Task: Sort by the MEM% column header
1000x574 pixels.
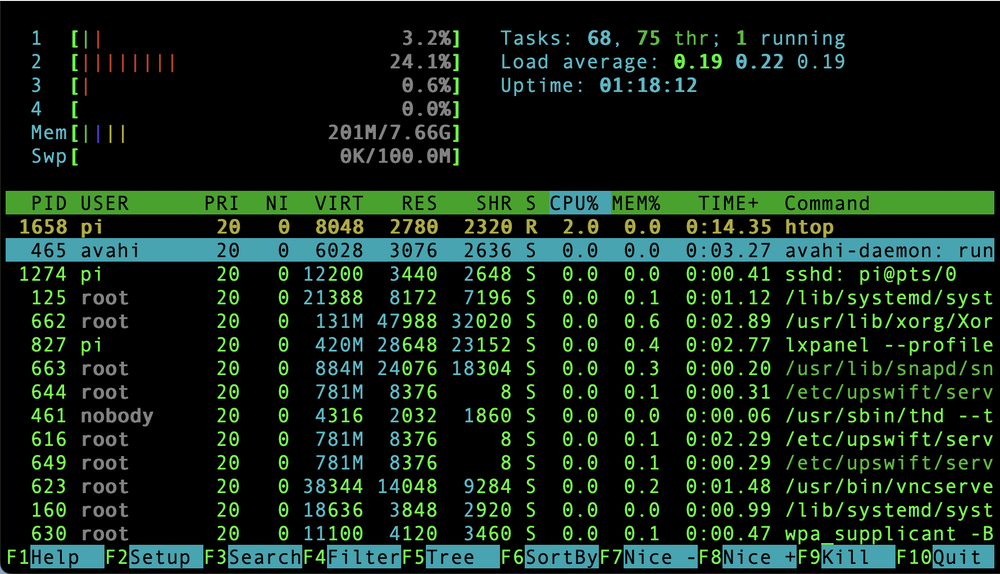Action: pyautogui.click(x=636, y=203)
